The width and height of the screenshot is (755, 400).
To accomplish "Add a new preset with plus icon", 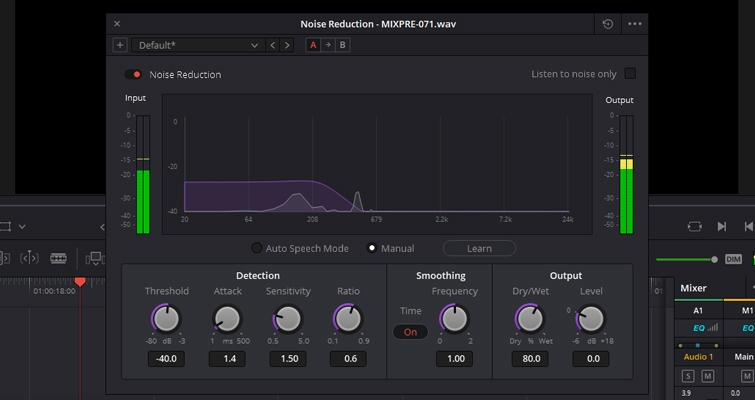I will (120, 45).
